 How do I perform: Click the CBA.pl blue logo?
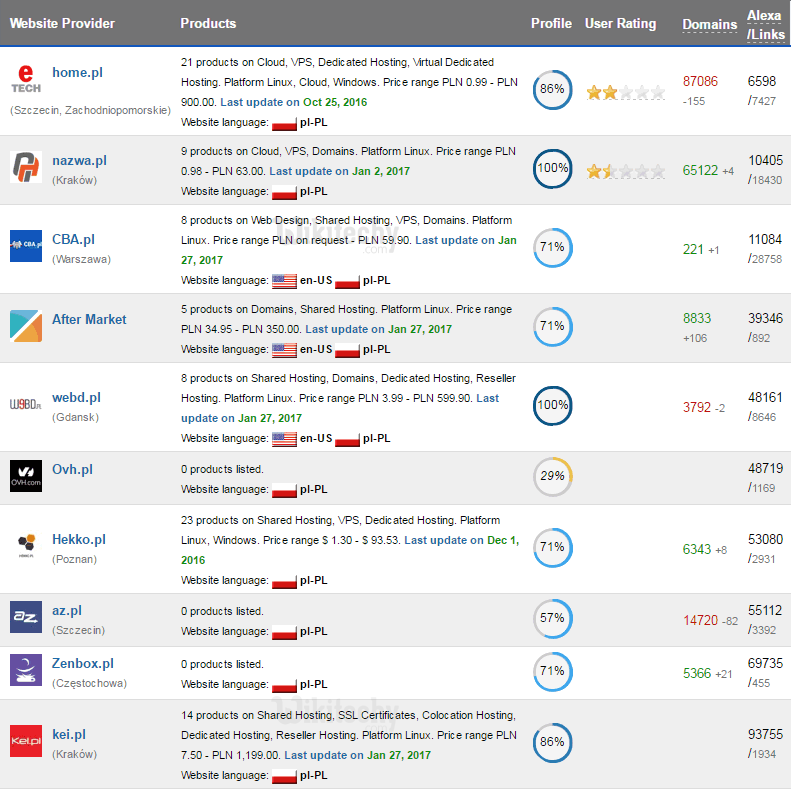click(x=25, y=246)
